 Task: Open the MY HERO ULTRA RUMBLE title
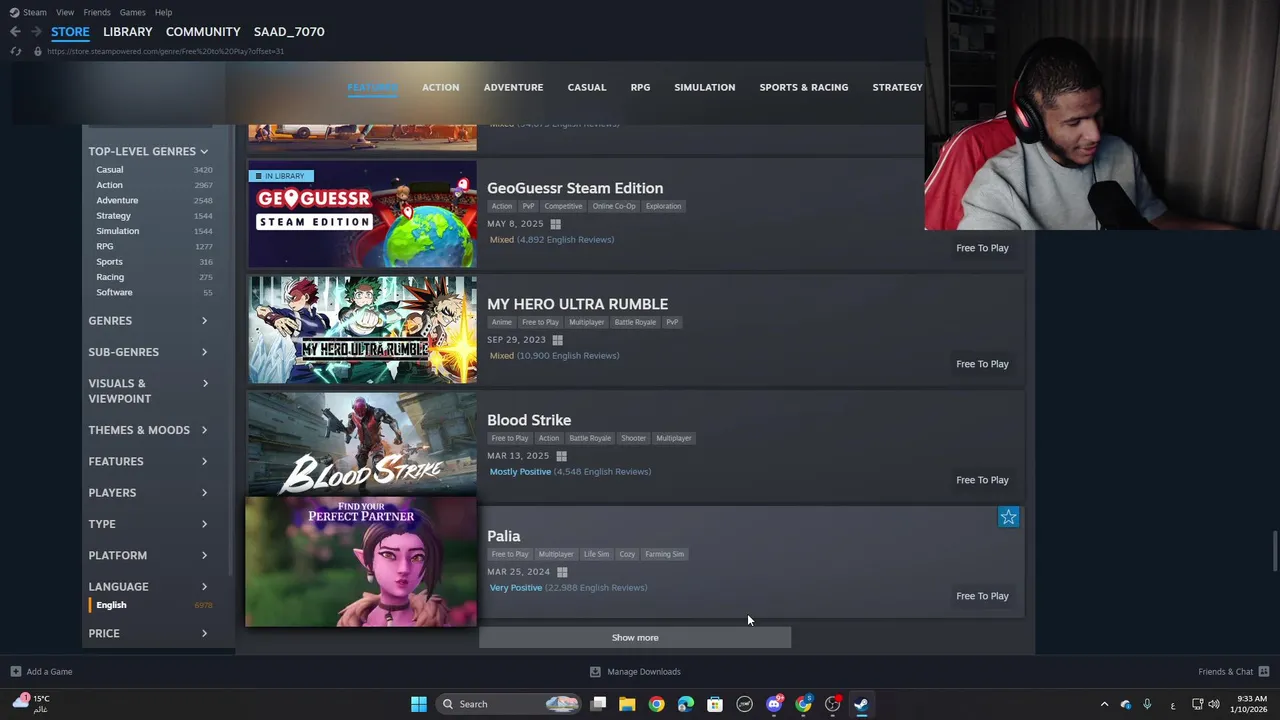(x=577, y=304)
